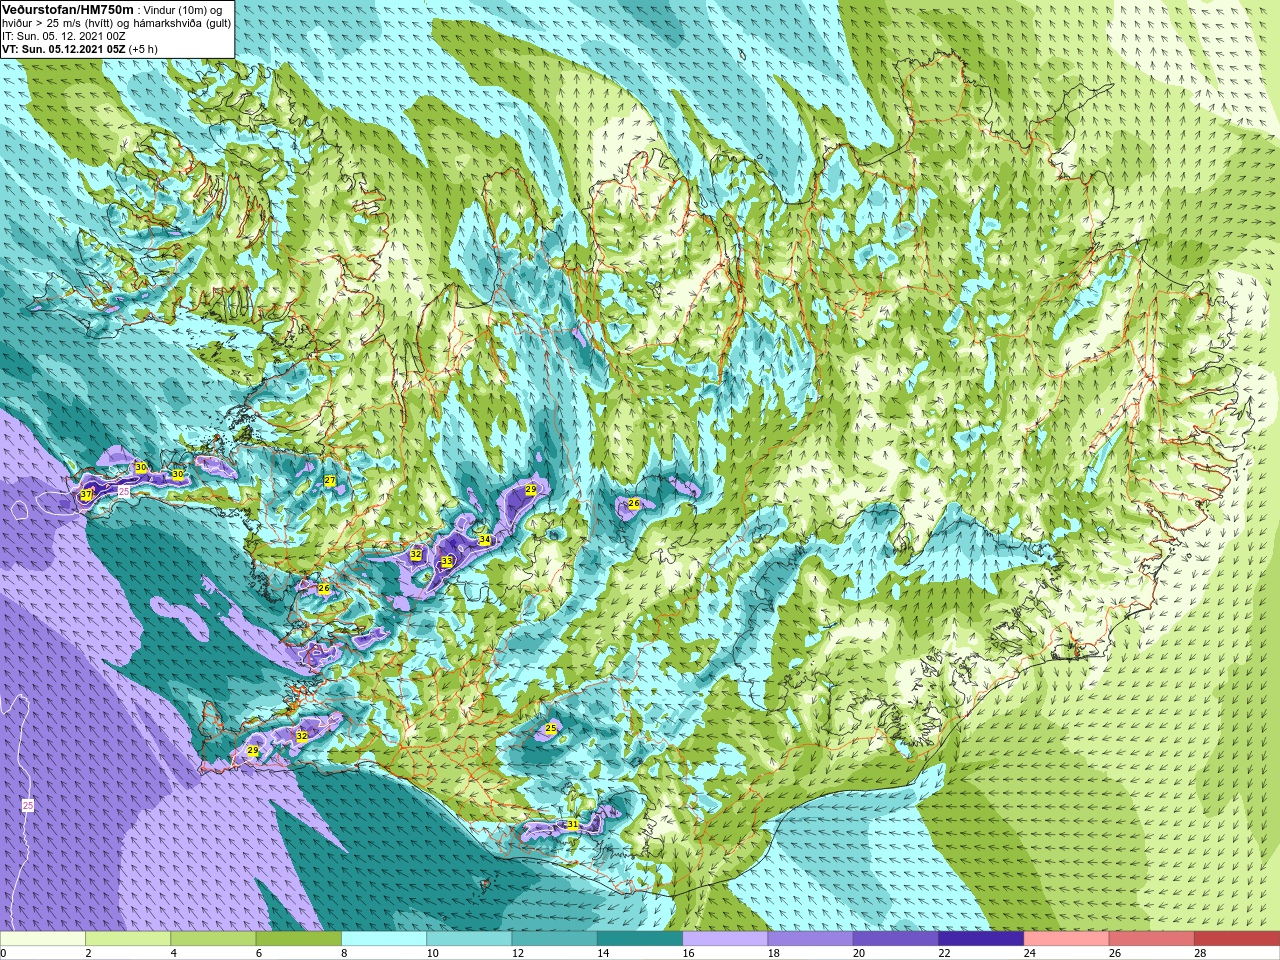Click the yellow 33 gust label
This screenshot has height=960, width=1280.
[447, 562]
